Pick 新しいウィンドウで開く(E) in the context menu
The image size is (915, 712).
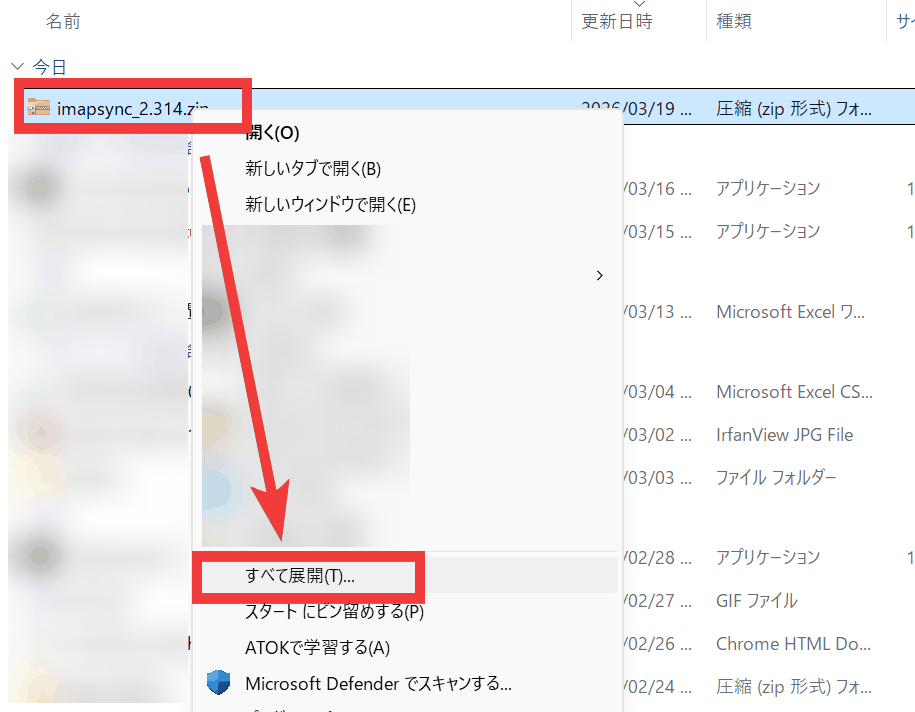(330, 205)
